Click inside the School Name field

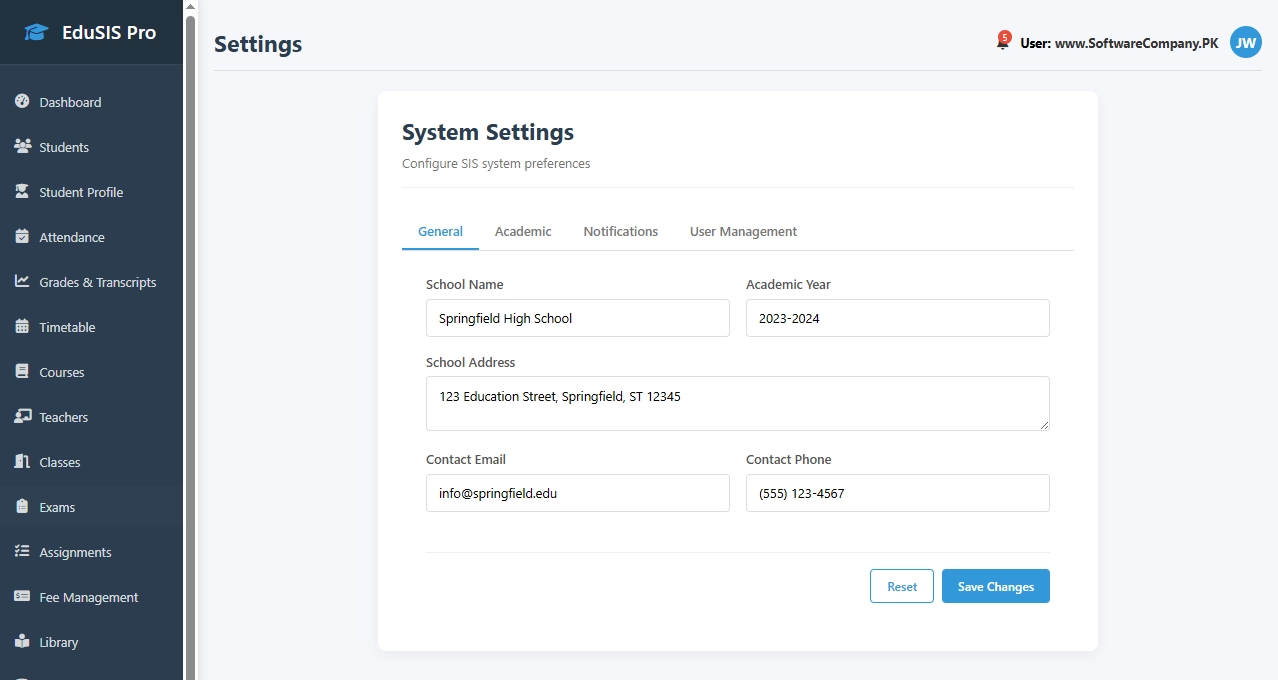(577, 318)
